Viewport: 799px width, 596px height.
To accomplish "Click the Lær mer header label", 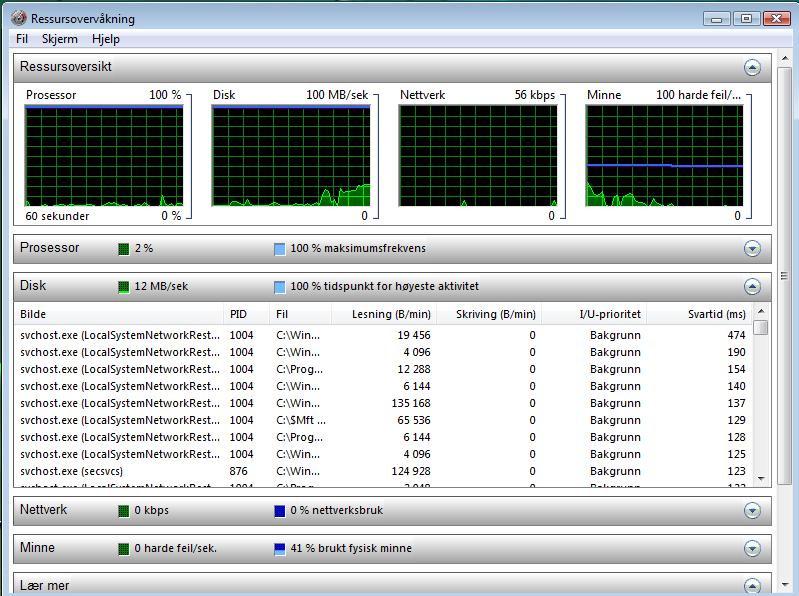I will coord(44,586).
